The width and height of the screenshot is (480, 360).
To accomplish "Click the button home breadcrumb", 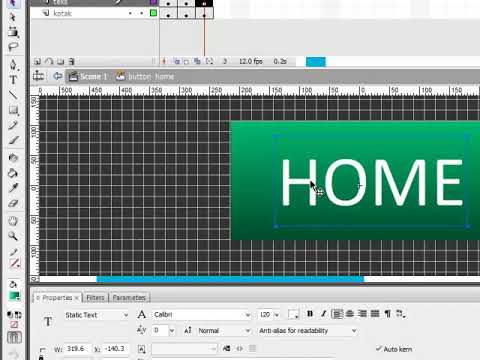I will 145,76.
